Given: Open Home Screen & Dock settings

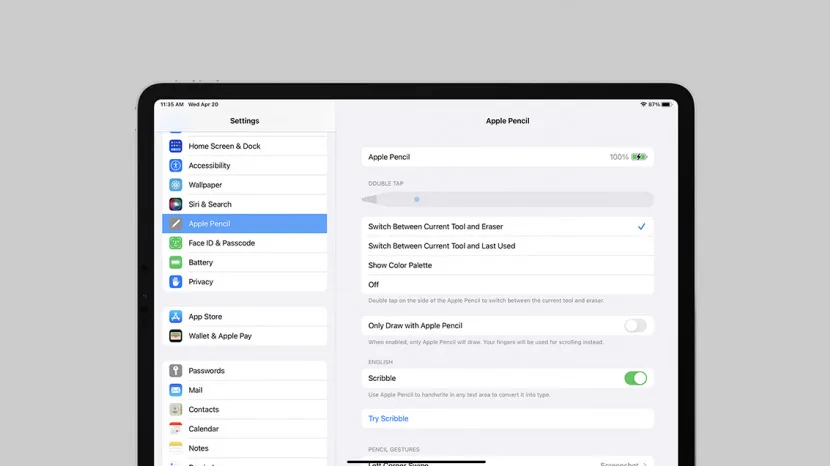Looking at the screenshot, I should 245,146.
